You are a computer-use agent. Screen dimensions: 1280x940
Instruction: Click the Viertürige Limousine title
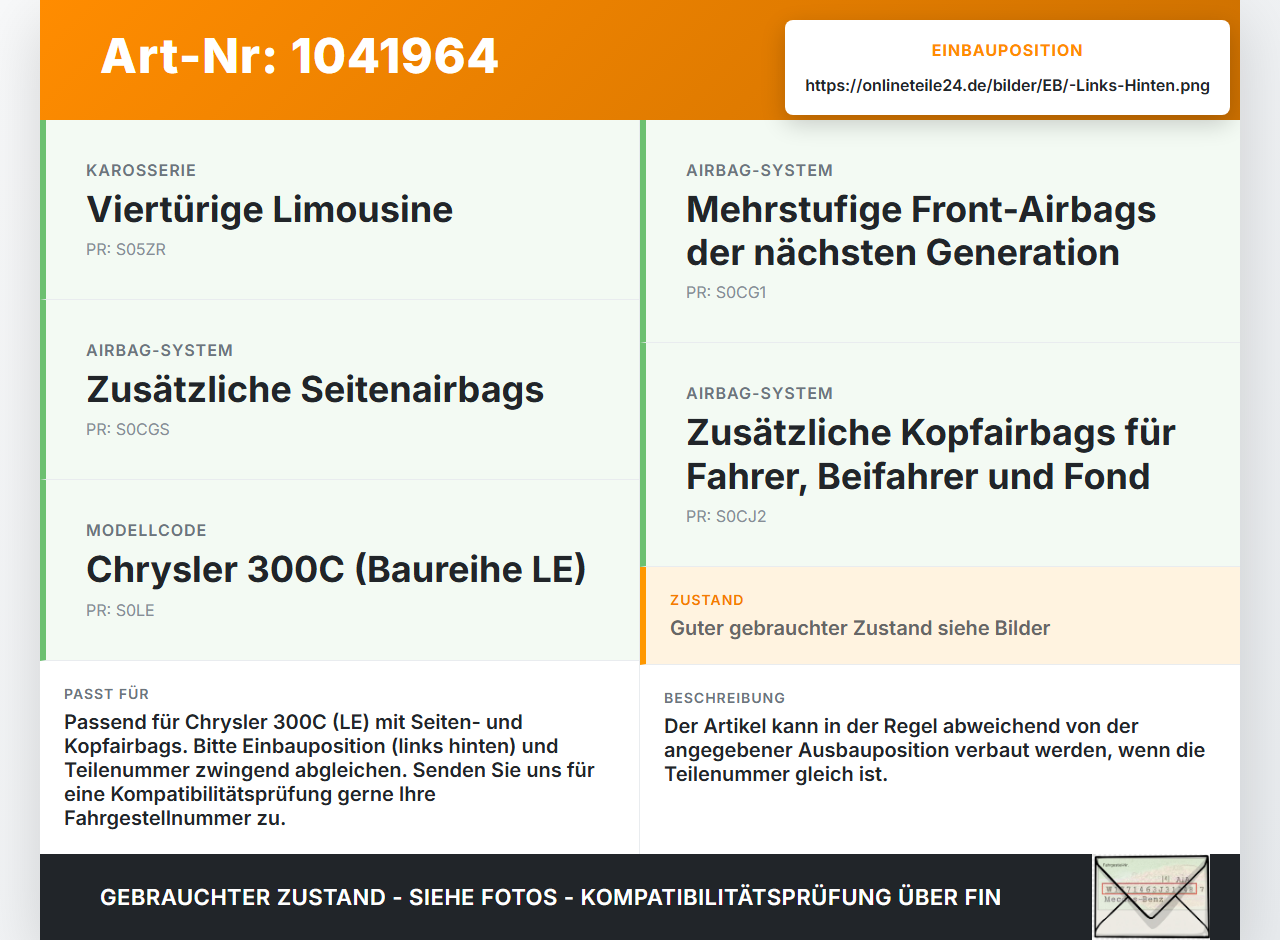(x=270, y=209)
